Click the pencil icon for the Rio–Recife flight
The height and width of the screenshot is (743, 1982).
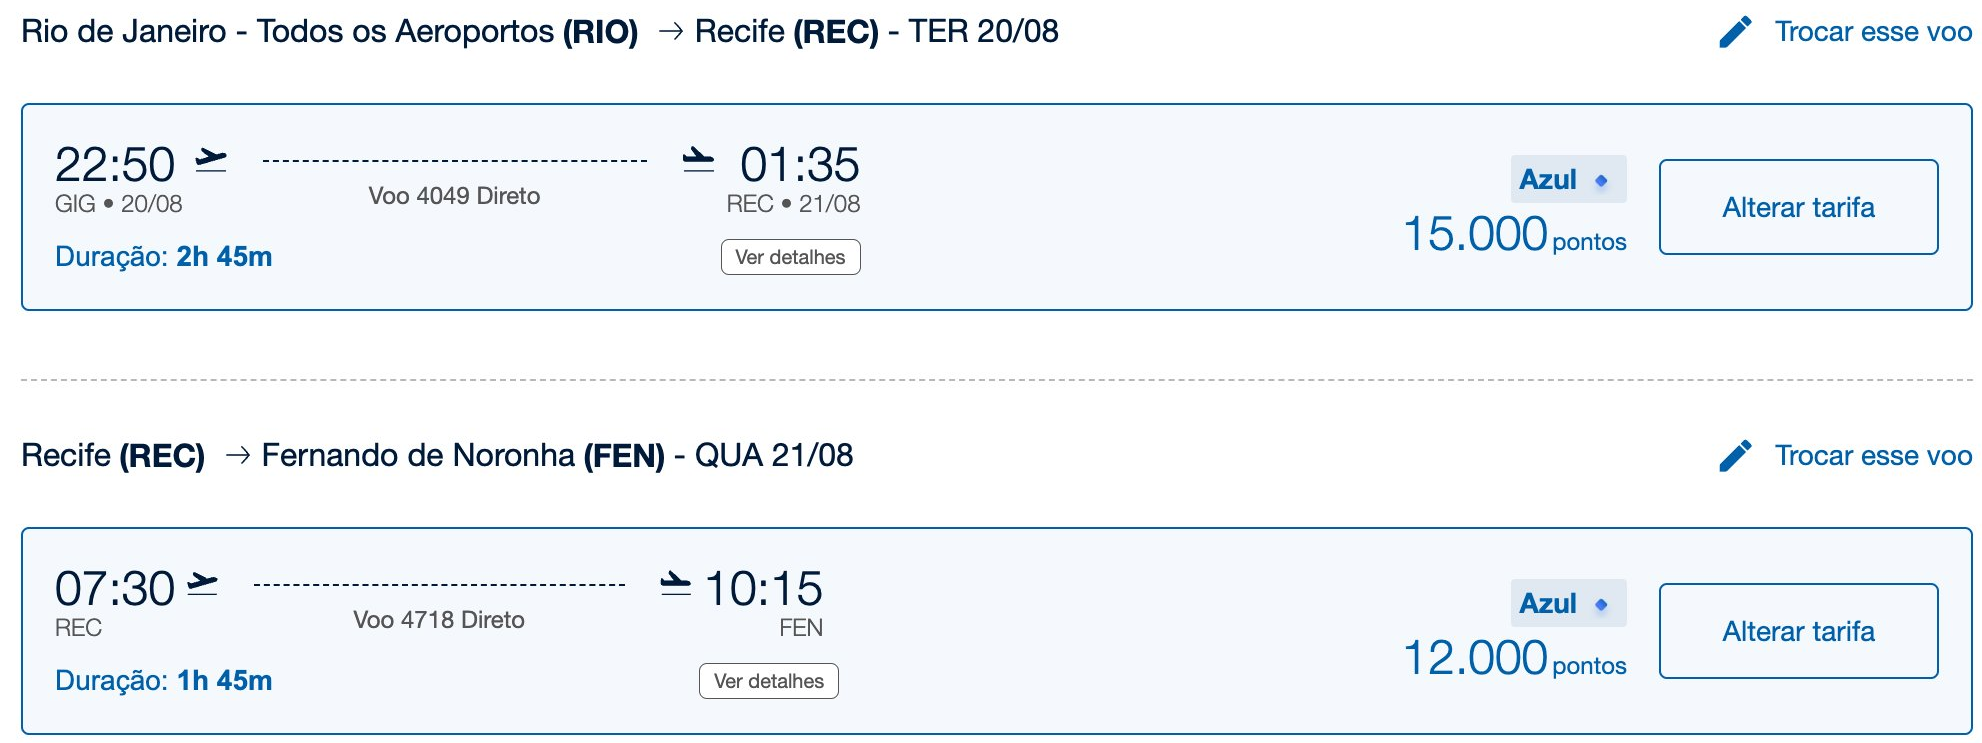point(1735,32)
